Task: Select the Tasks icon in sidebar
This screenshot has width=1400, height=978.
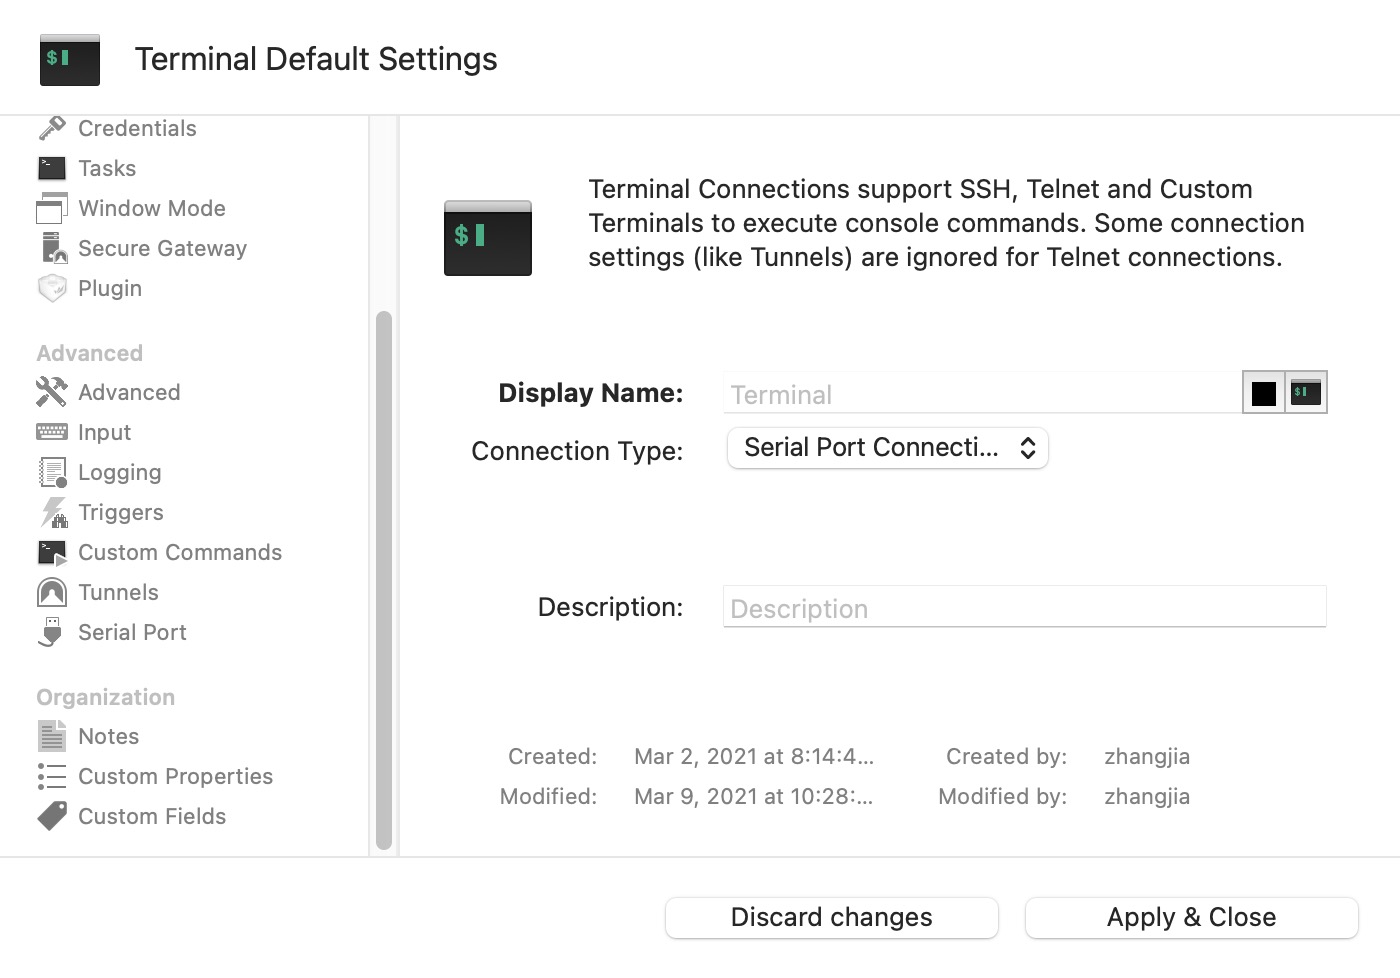Action: click(52, 168)
